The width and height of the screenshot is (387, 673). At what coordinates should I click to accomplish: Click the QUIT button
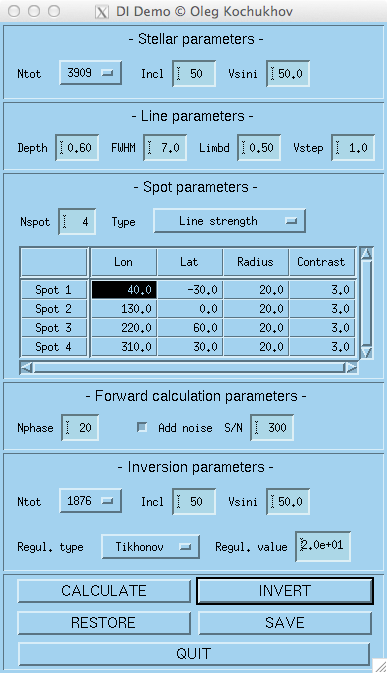pos(194,654)
